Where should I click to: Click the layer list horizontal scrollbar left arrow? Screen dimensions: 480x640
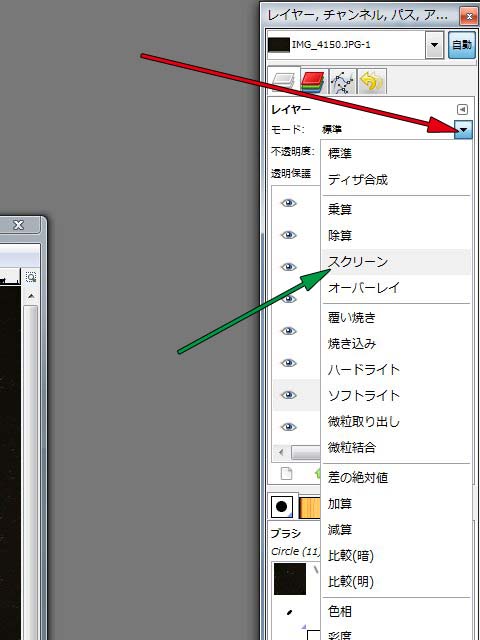point(281,453)
